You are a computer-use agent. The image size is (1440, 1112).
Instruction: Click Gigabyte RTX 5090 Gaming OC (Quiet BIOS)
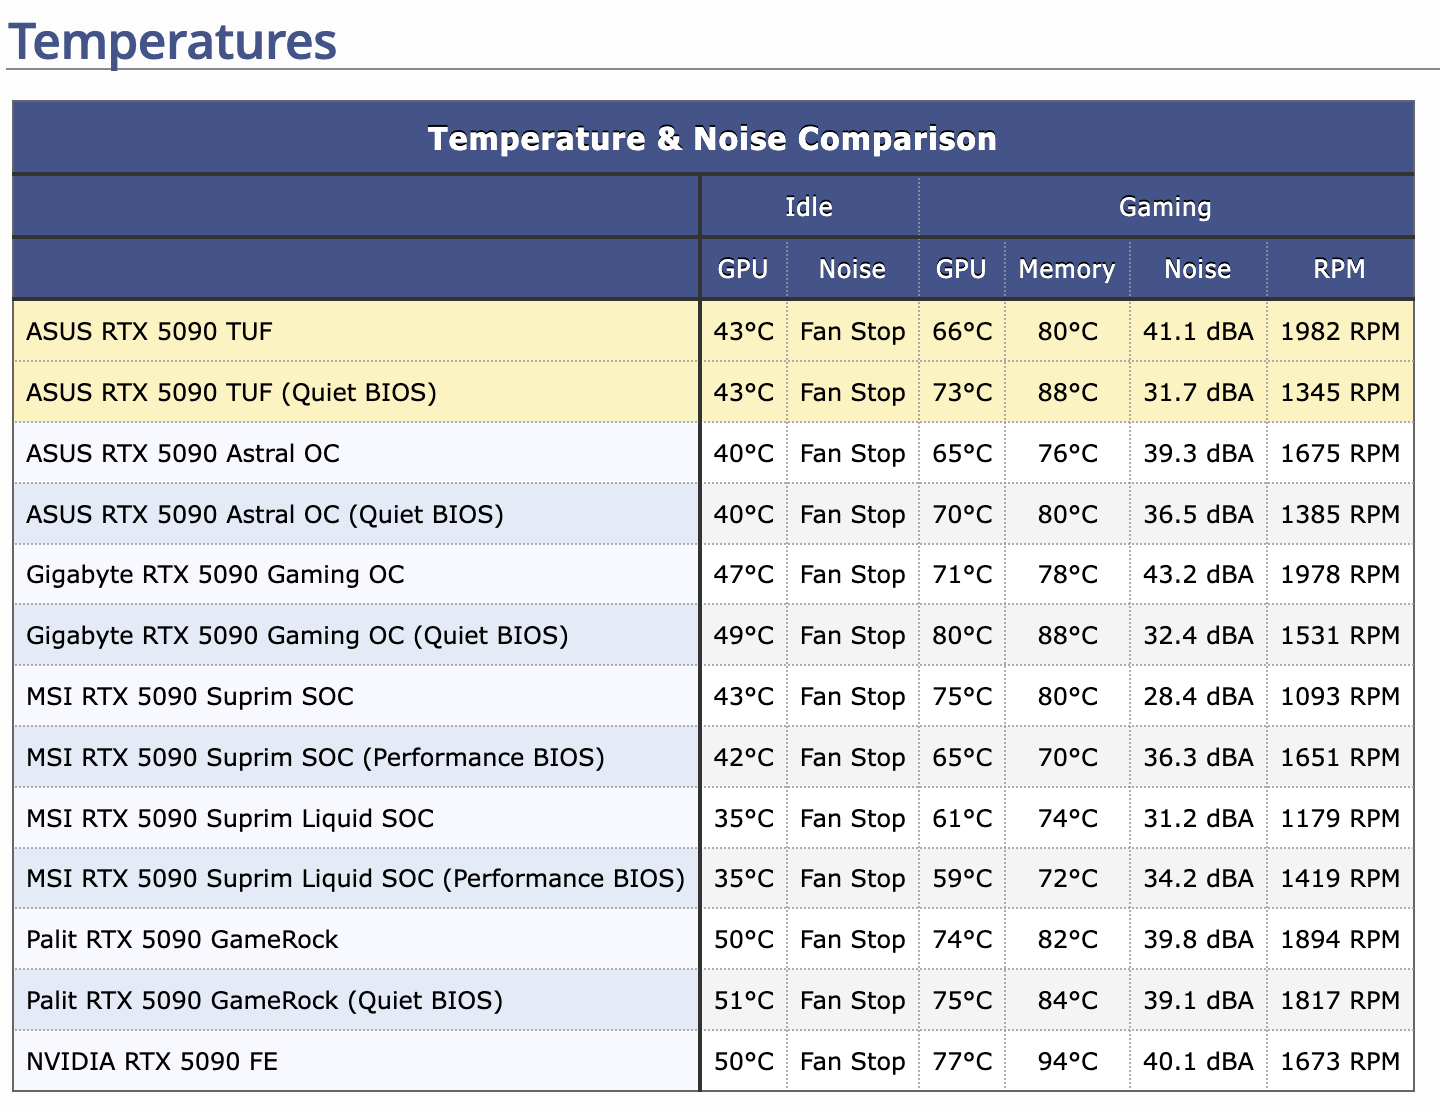pos(297,635)
